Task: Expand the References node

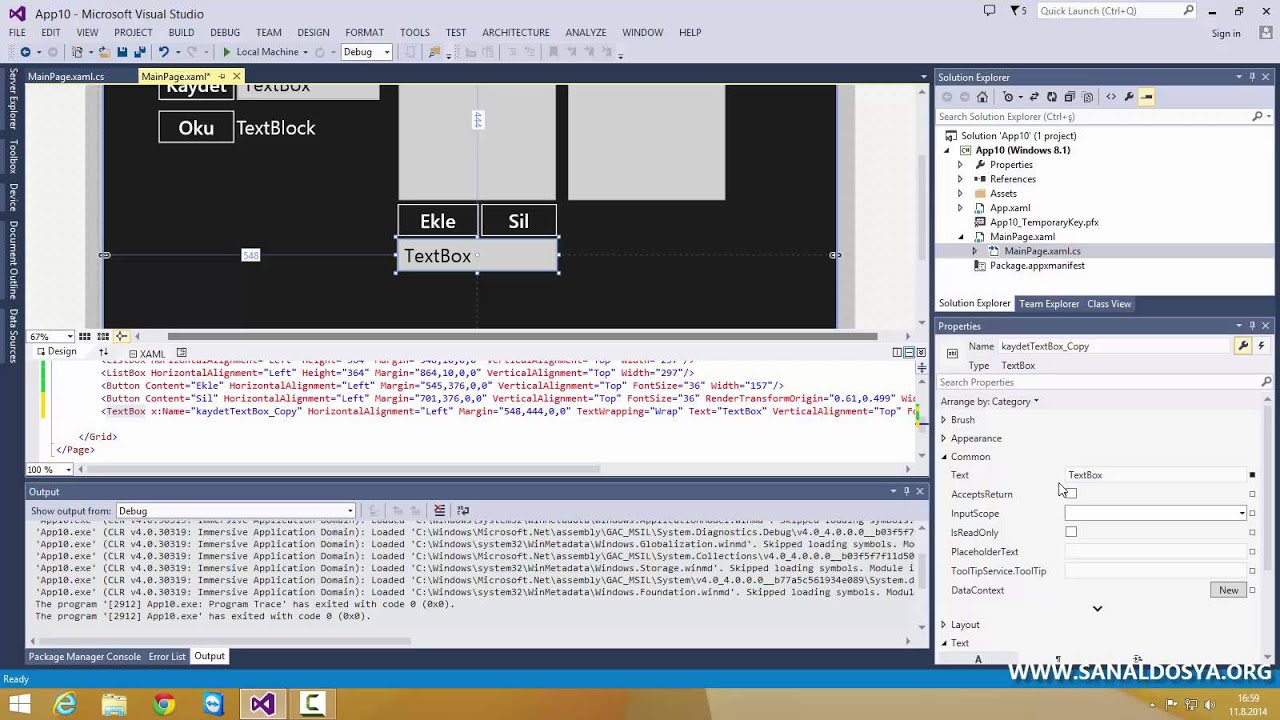Action: point(960,179)
